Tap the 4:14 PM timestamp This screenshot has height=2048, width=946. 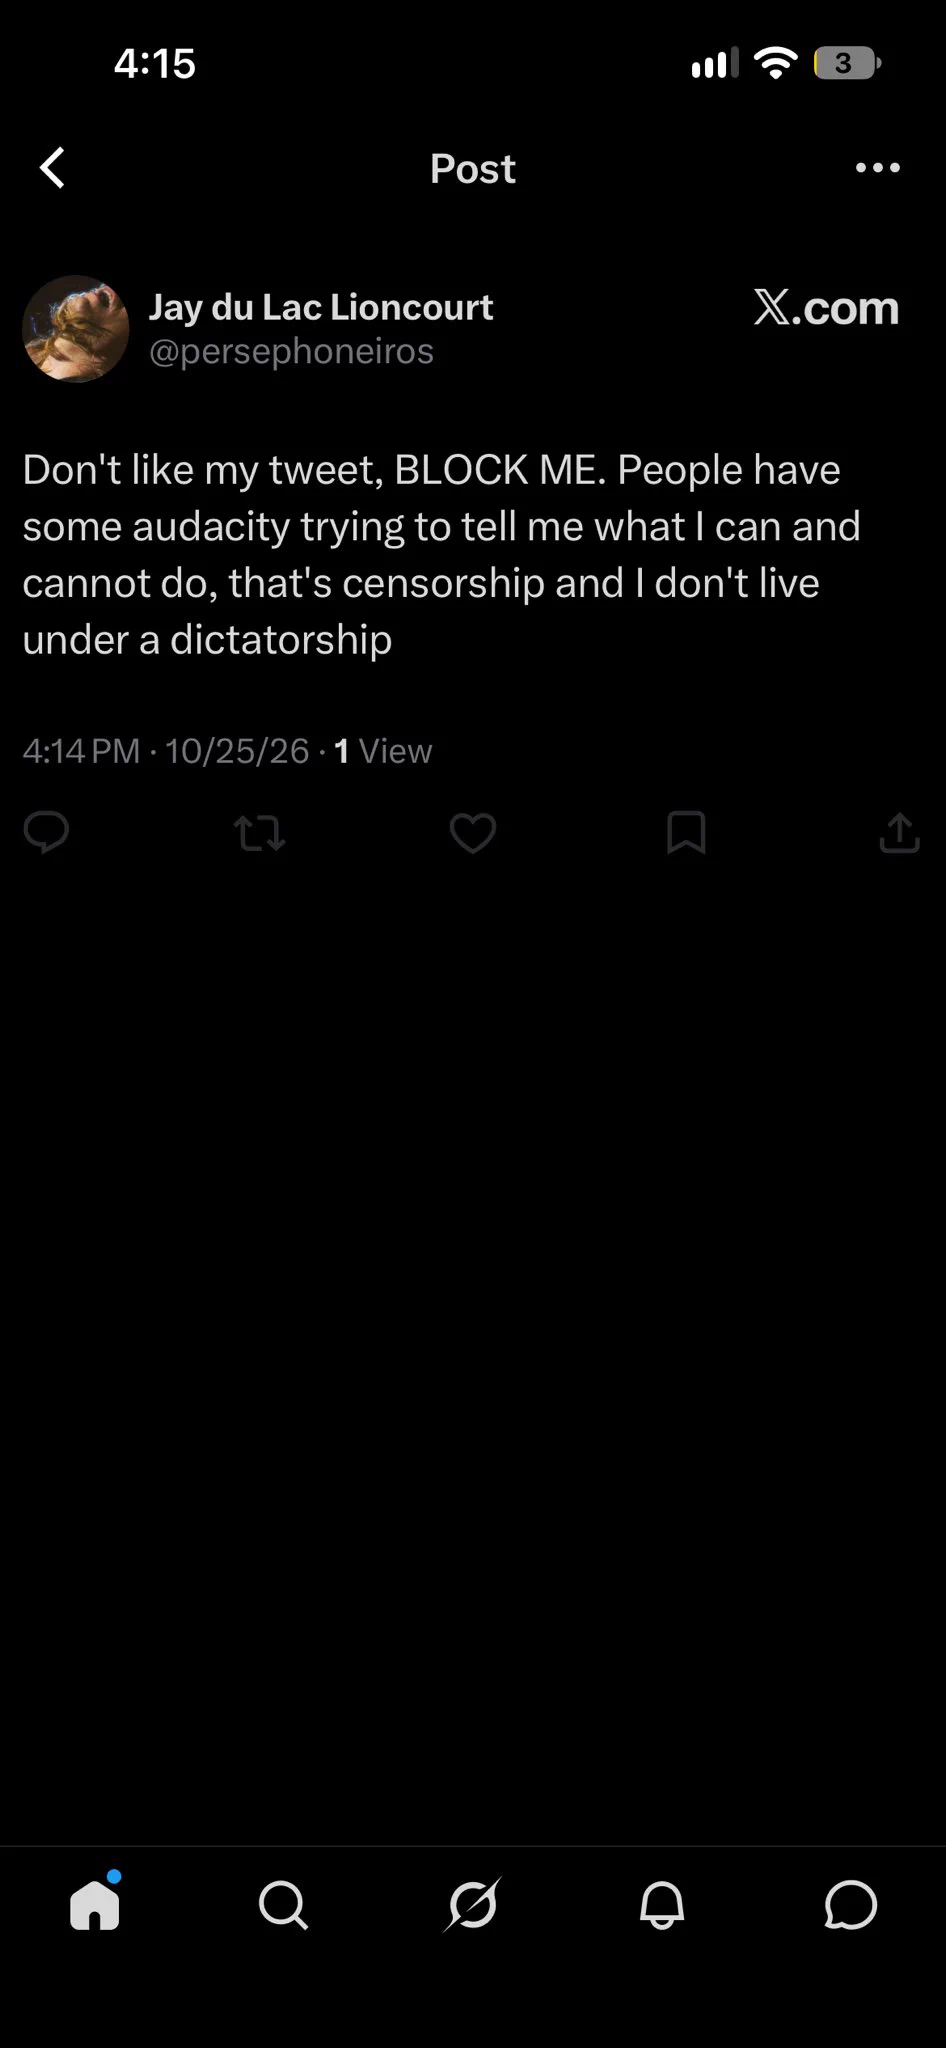tap(81, 751)
